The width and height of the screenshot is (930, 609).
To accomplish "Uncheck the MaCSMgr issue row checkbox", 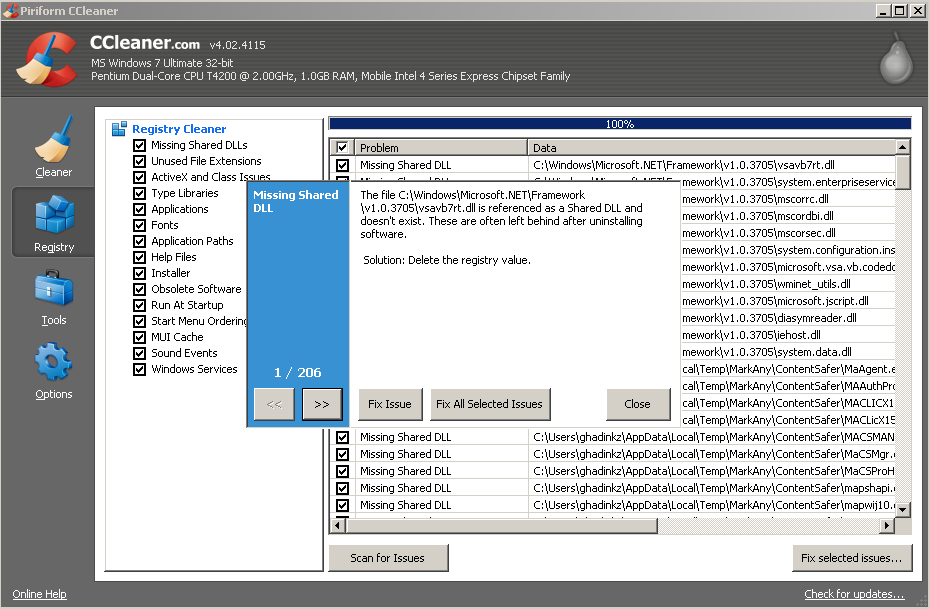I will click(342, 454).
